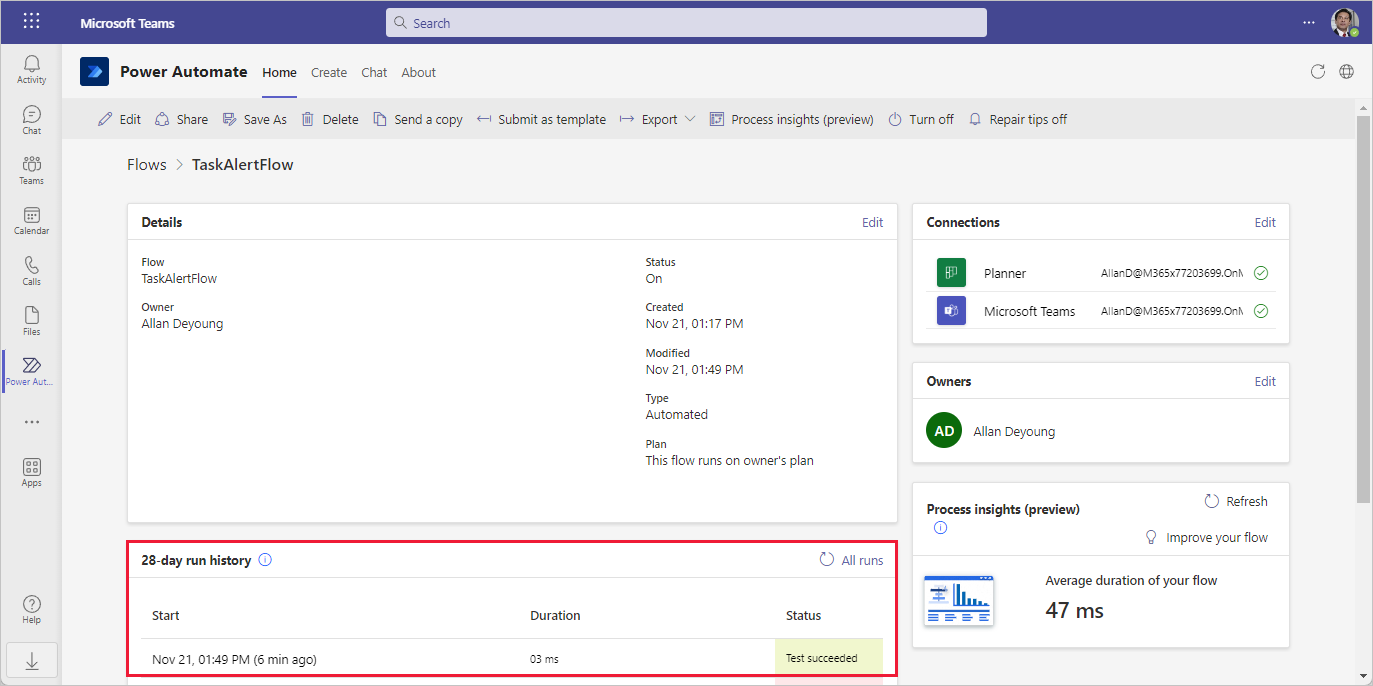This screenshot has height=686, width=1373.
Task: Open settings and more ellipsis in title bar
Action: pyautogui.click(x=1309, y=22)
